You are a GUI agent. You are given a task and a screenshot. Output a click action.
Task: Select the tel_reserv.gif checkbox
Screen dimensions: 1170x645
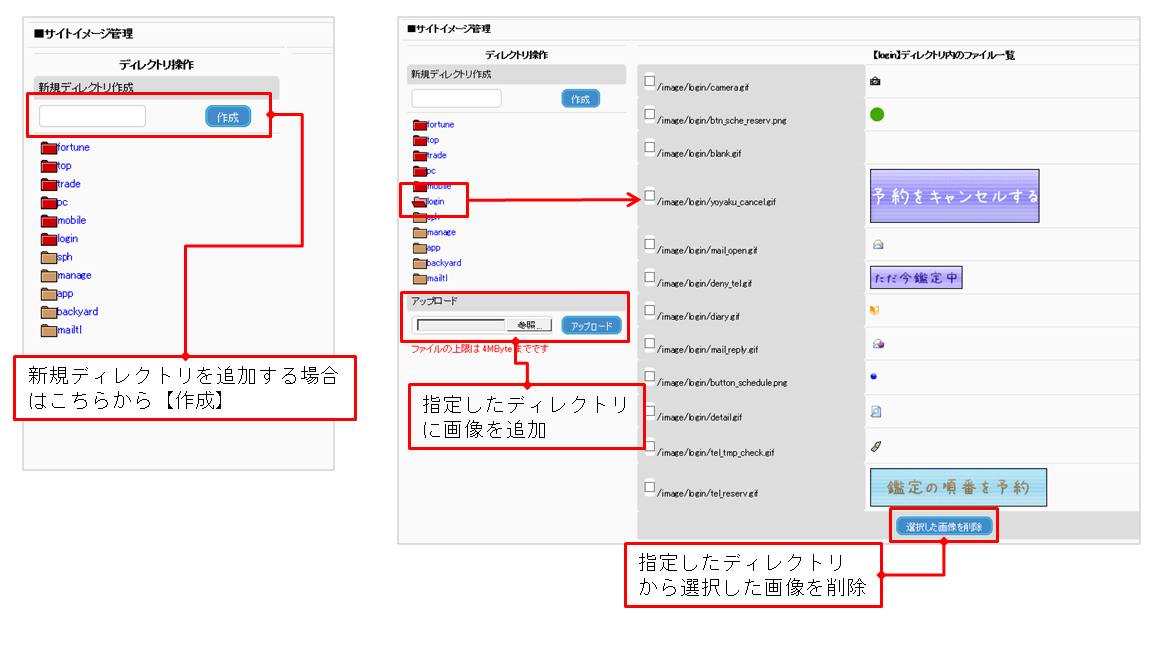click(x=650, y=487)
